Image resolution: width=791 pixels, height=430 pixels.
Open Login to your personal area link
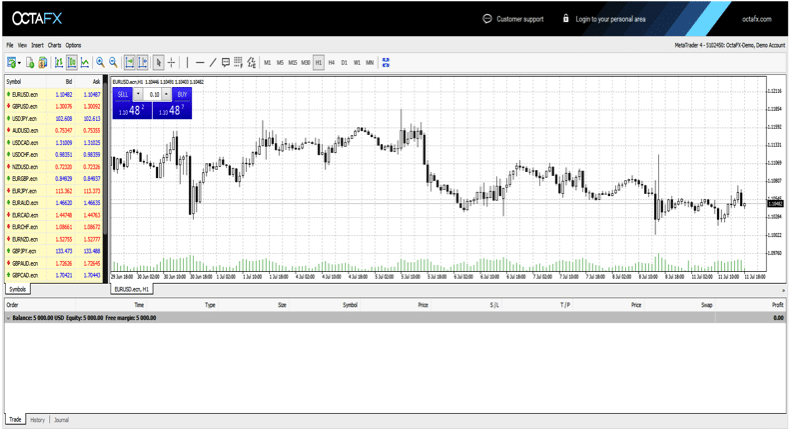tap(610, 19)
